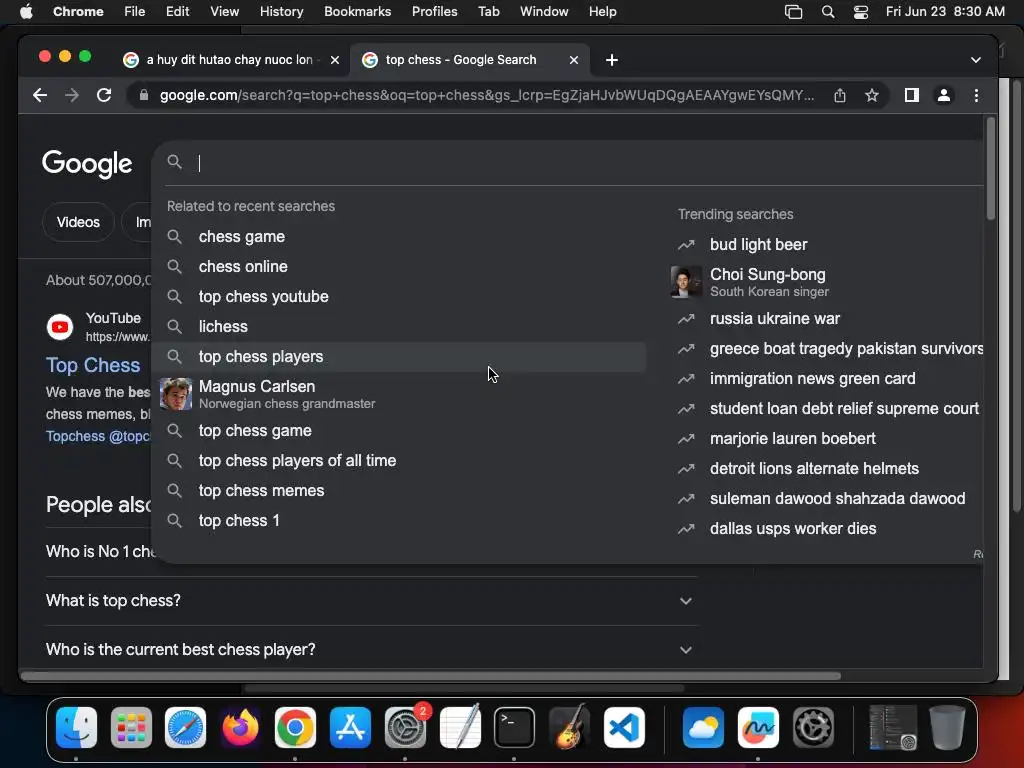Open App Store from the Dock
The image size is (1024, 768).
[x=350, y=727]
